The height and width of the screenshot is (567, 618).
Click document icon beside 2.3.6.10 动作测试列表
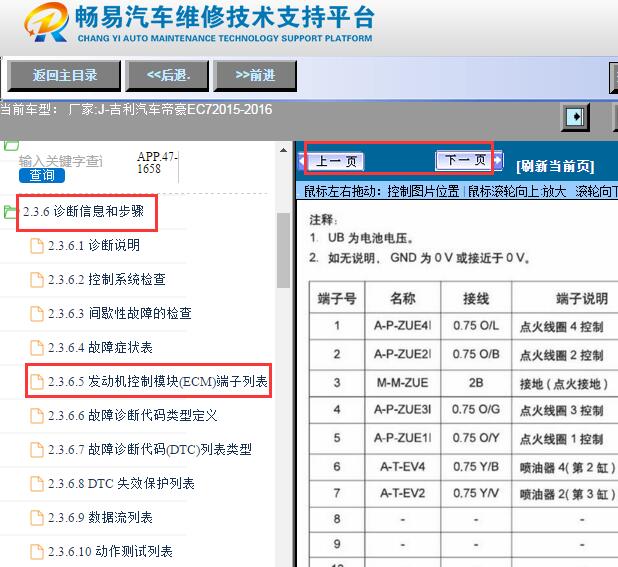[x=37, y=552]
